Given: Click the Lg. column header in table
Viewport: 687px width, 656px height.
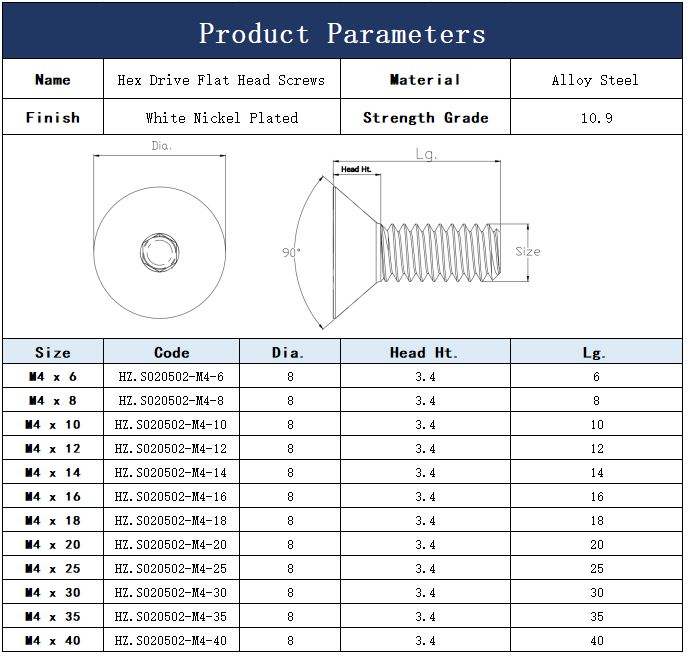Looking at the screenshot, I should [595, 352].
